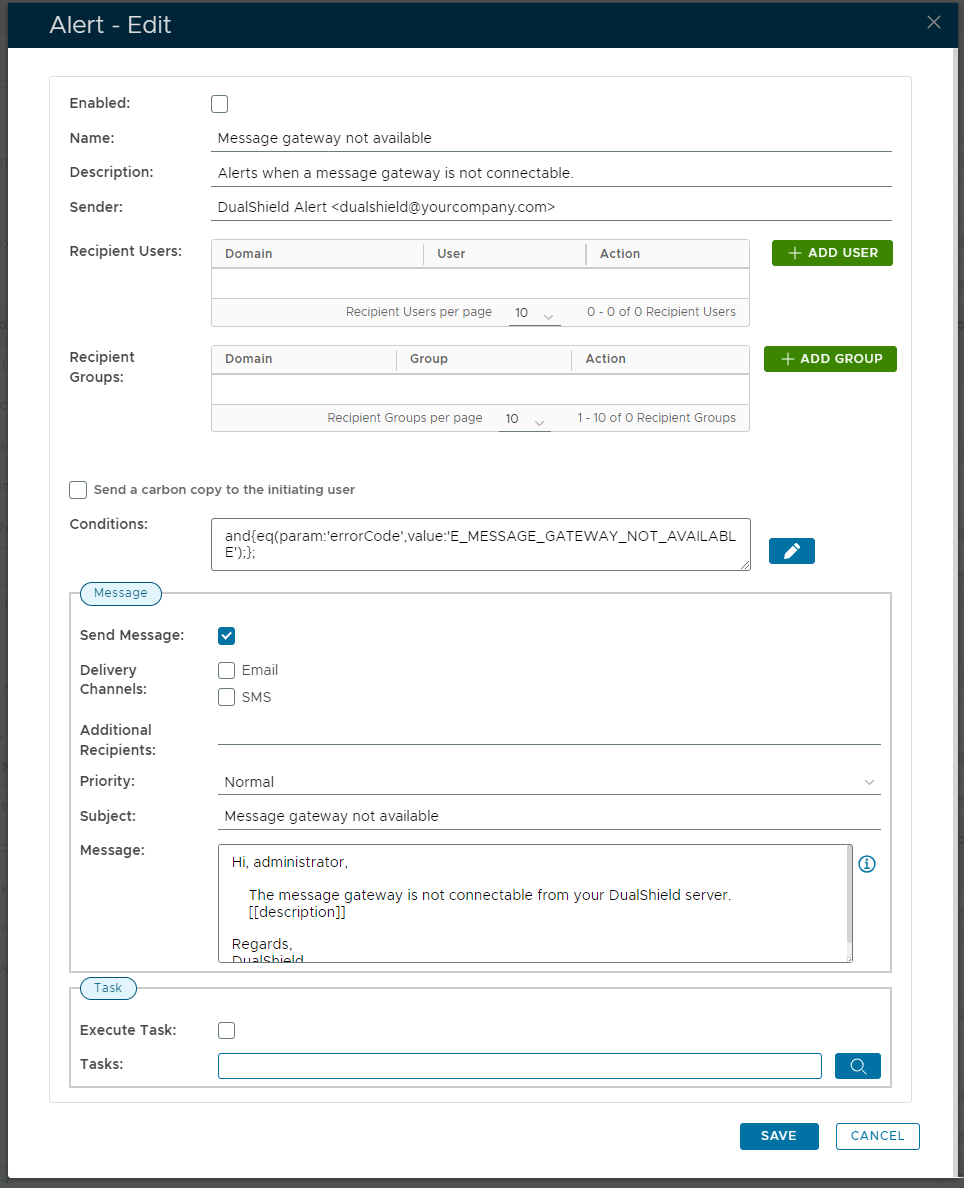Open the Priority dropdown
The image size is (964, 1188).
pyautogui.click(x=548, y=782)
